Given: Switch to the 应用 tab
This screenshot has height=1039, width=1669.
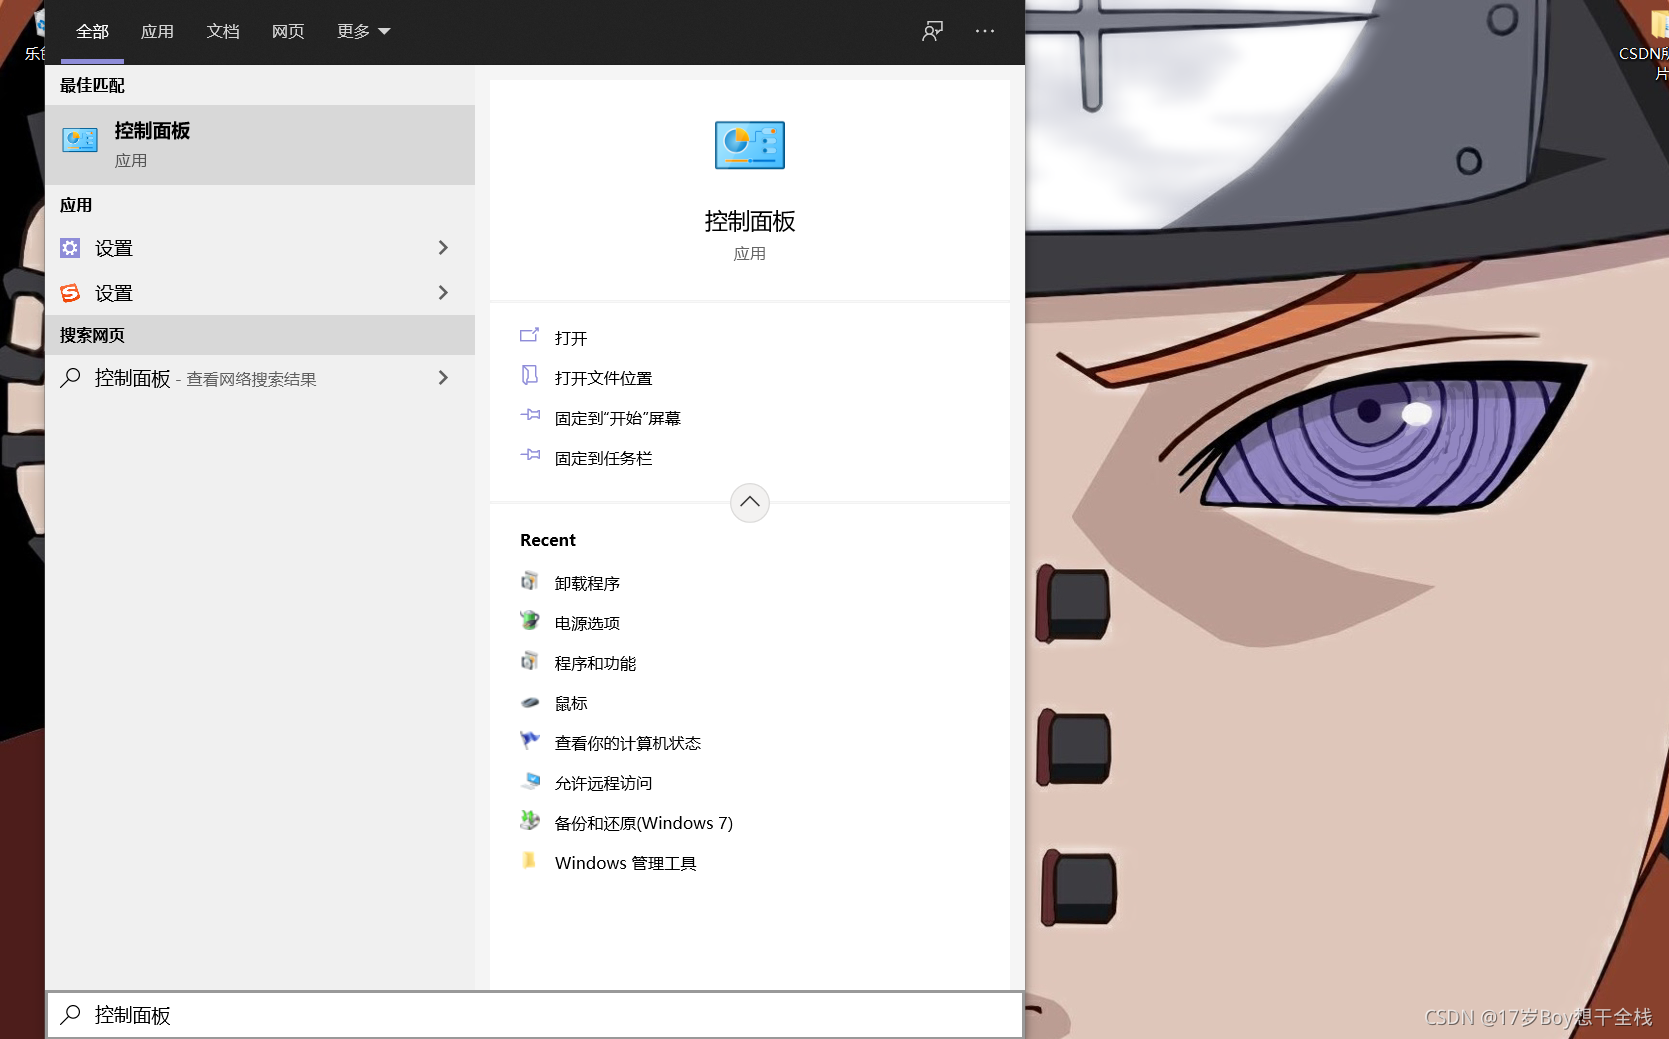Looking at the screenshot, I should [157, 31].
